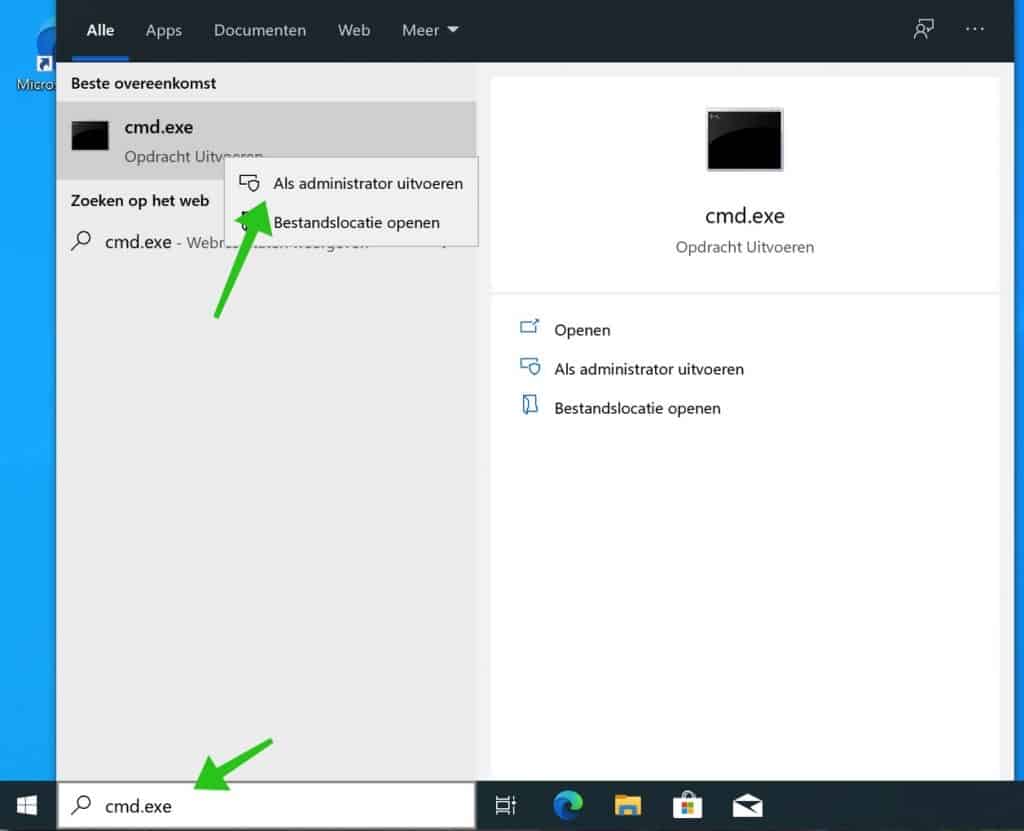Open File Explorer from the taskbar
Viewport: 1024px width, 831px height.
pos(628,805)
